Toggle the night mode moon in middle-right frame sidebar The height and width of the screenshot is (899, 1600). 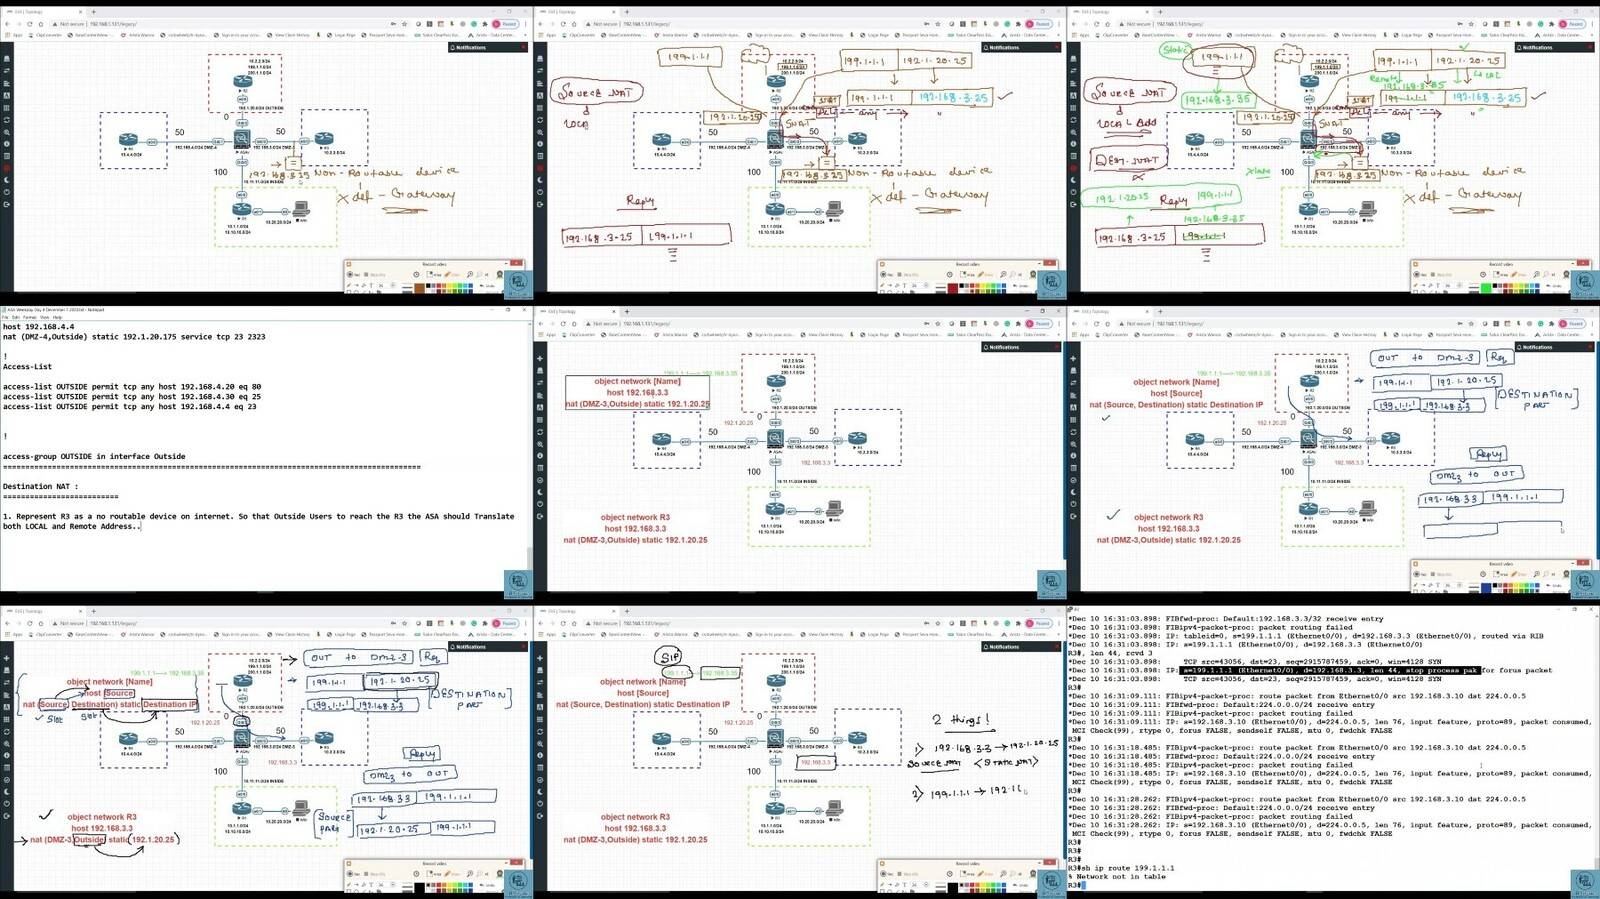[x=1073, y=492]
